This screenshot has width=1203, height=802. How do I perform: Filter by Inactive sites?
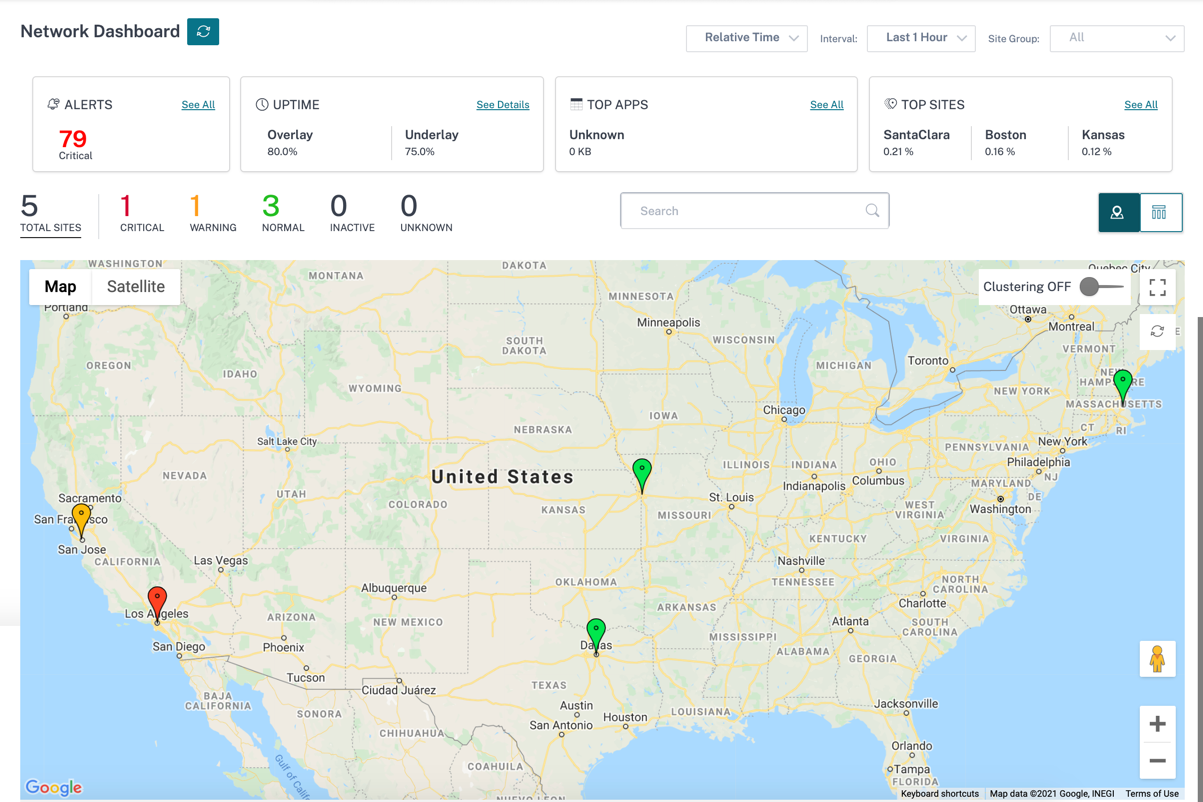[352, 214]
